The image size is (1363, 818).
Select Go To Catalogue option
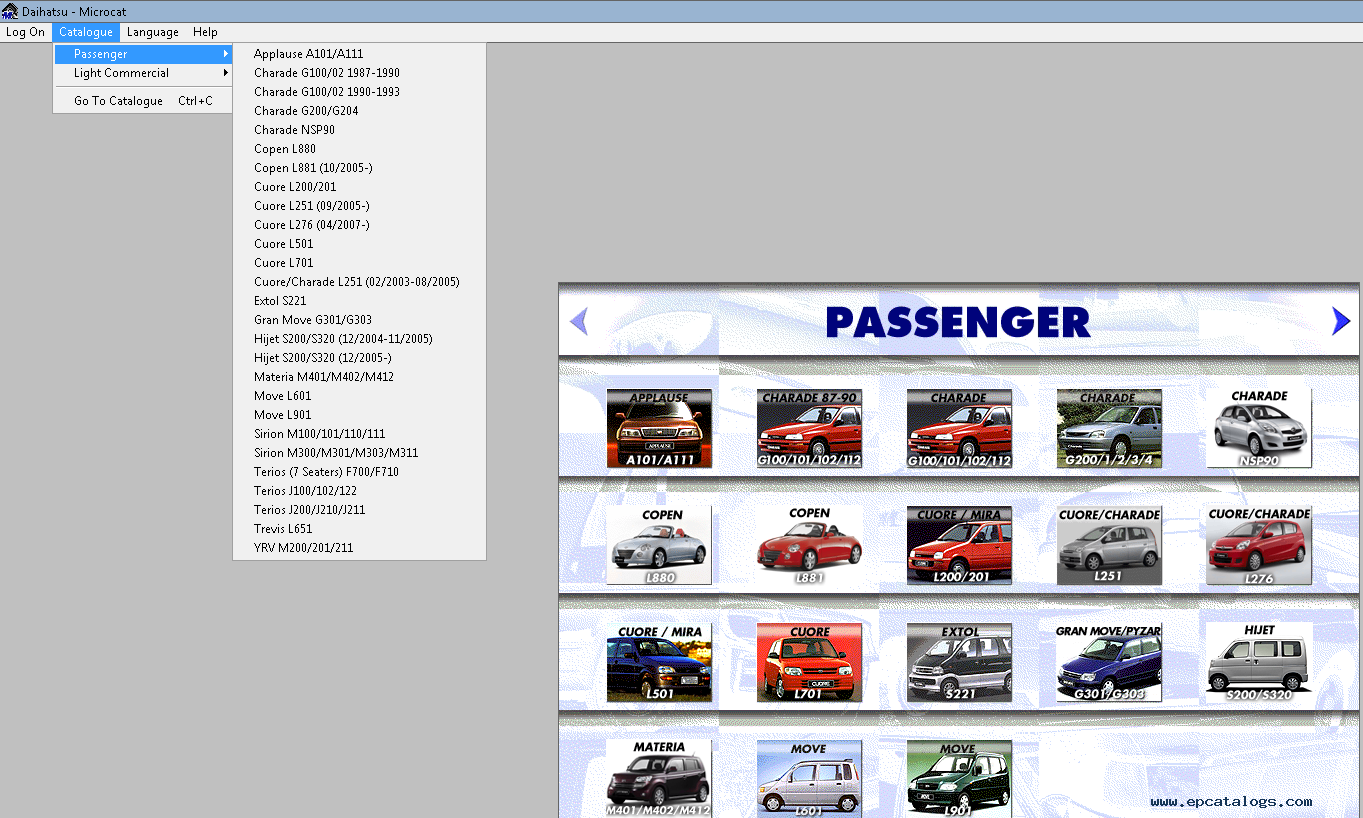pyautogui.click(x=143, y=101)
